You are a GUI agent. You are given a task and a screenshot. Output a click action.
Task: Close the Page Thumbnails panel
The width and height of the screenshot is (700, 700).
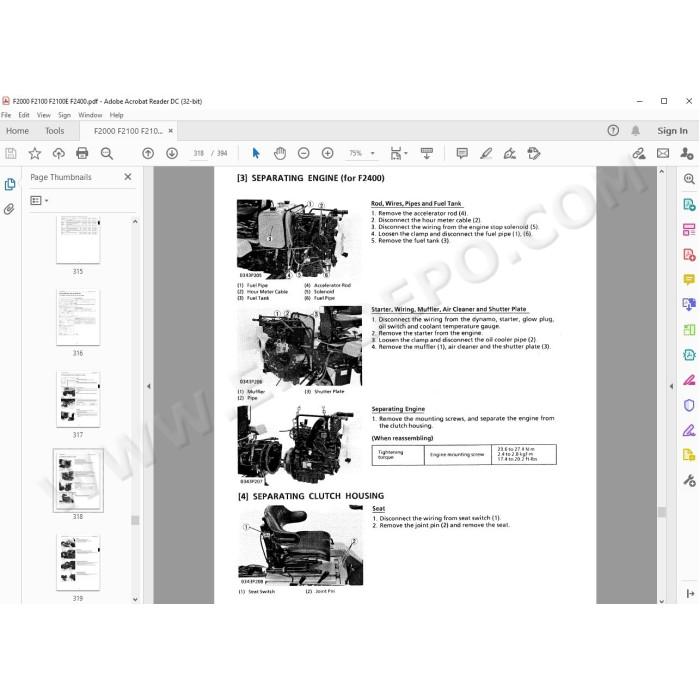tap(128, 177)
